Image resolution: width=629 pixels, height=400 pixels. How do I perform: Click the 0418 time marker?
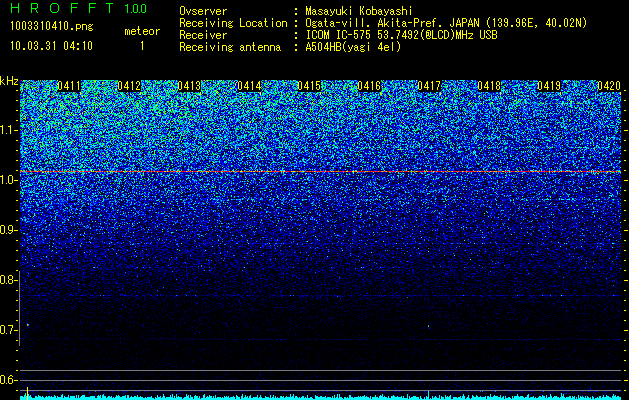click(x=489, y=86)
